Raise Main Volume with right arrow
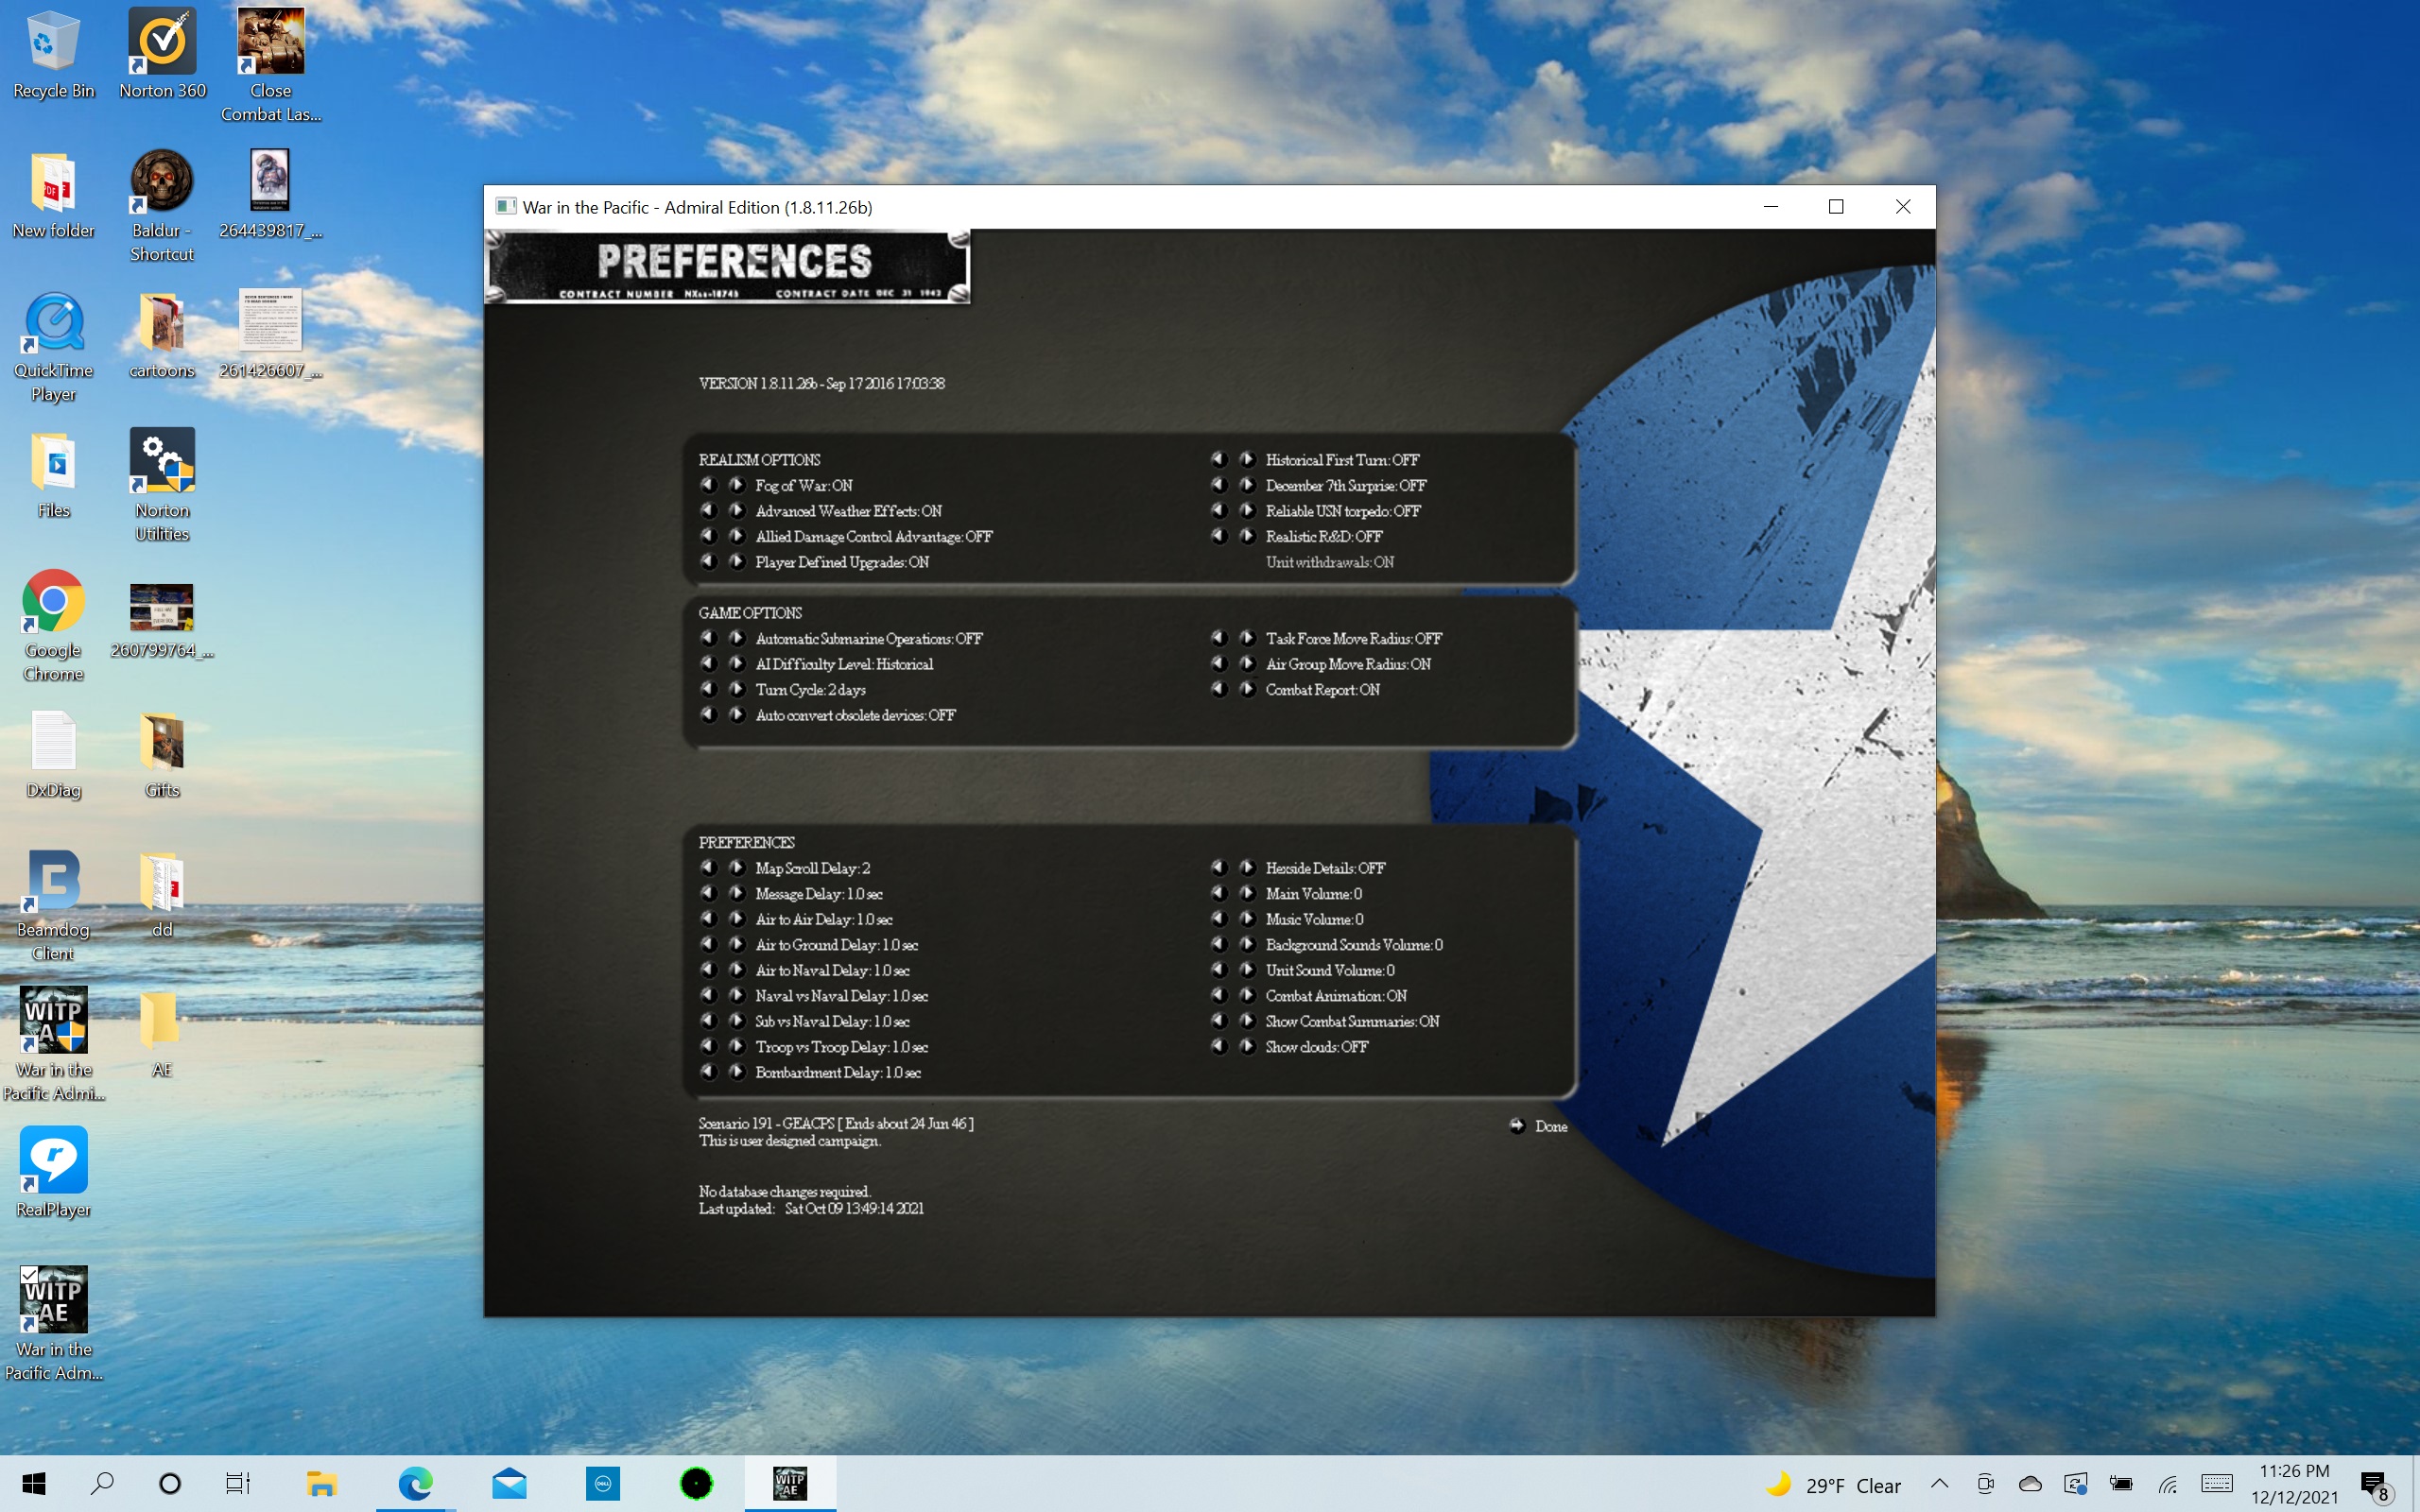Screen dimensions: 2420x1512 coord(1247,893)
